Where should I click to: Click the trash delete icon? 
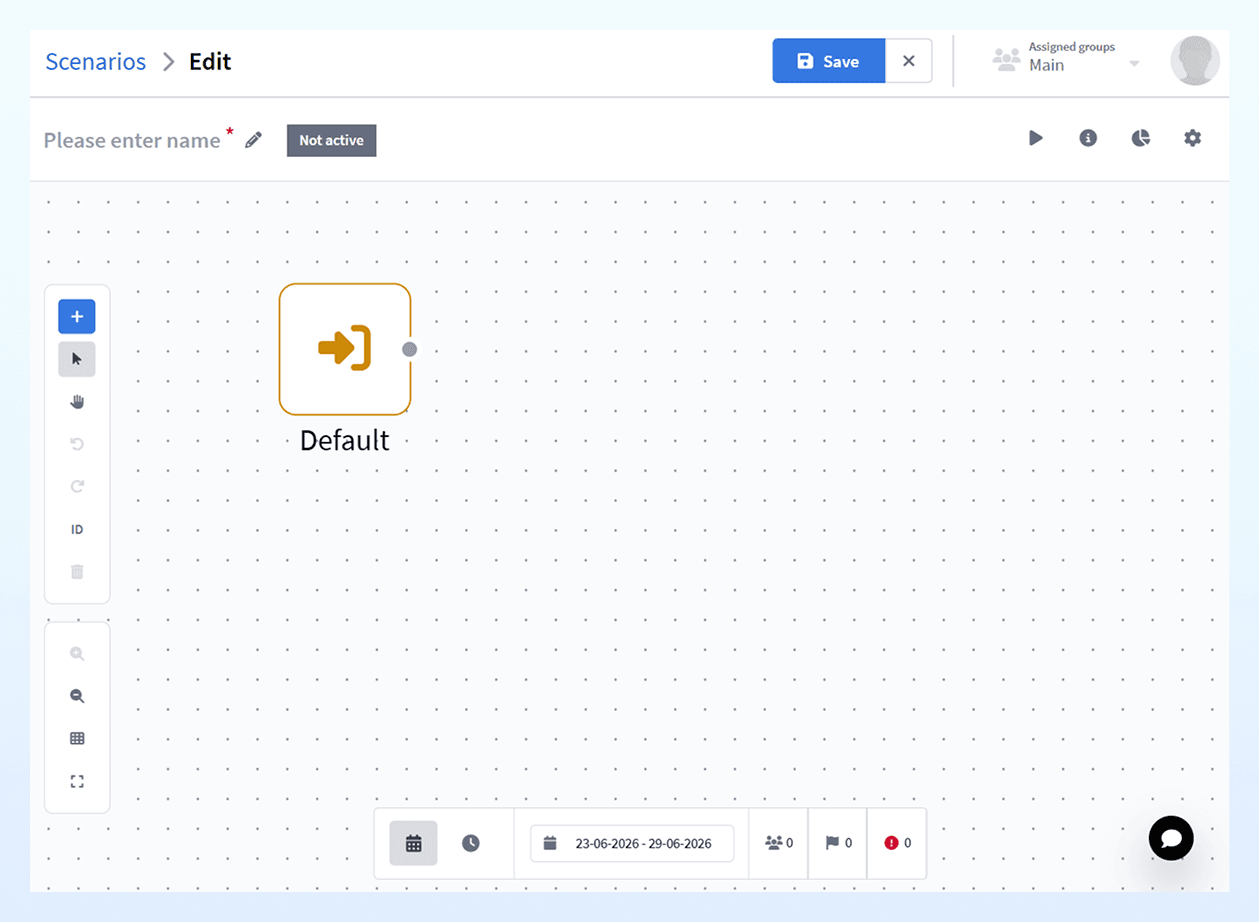click(x=77, y=572)
